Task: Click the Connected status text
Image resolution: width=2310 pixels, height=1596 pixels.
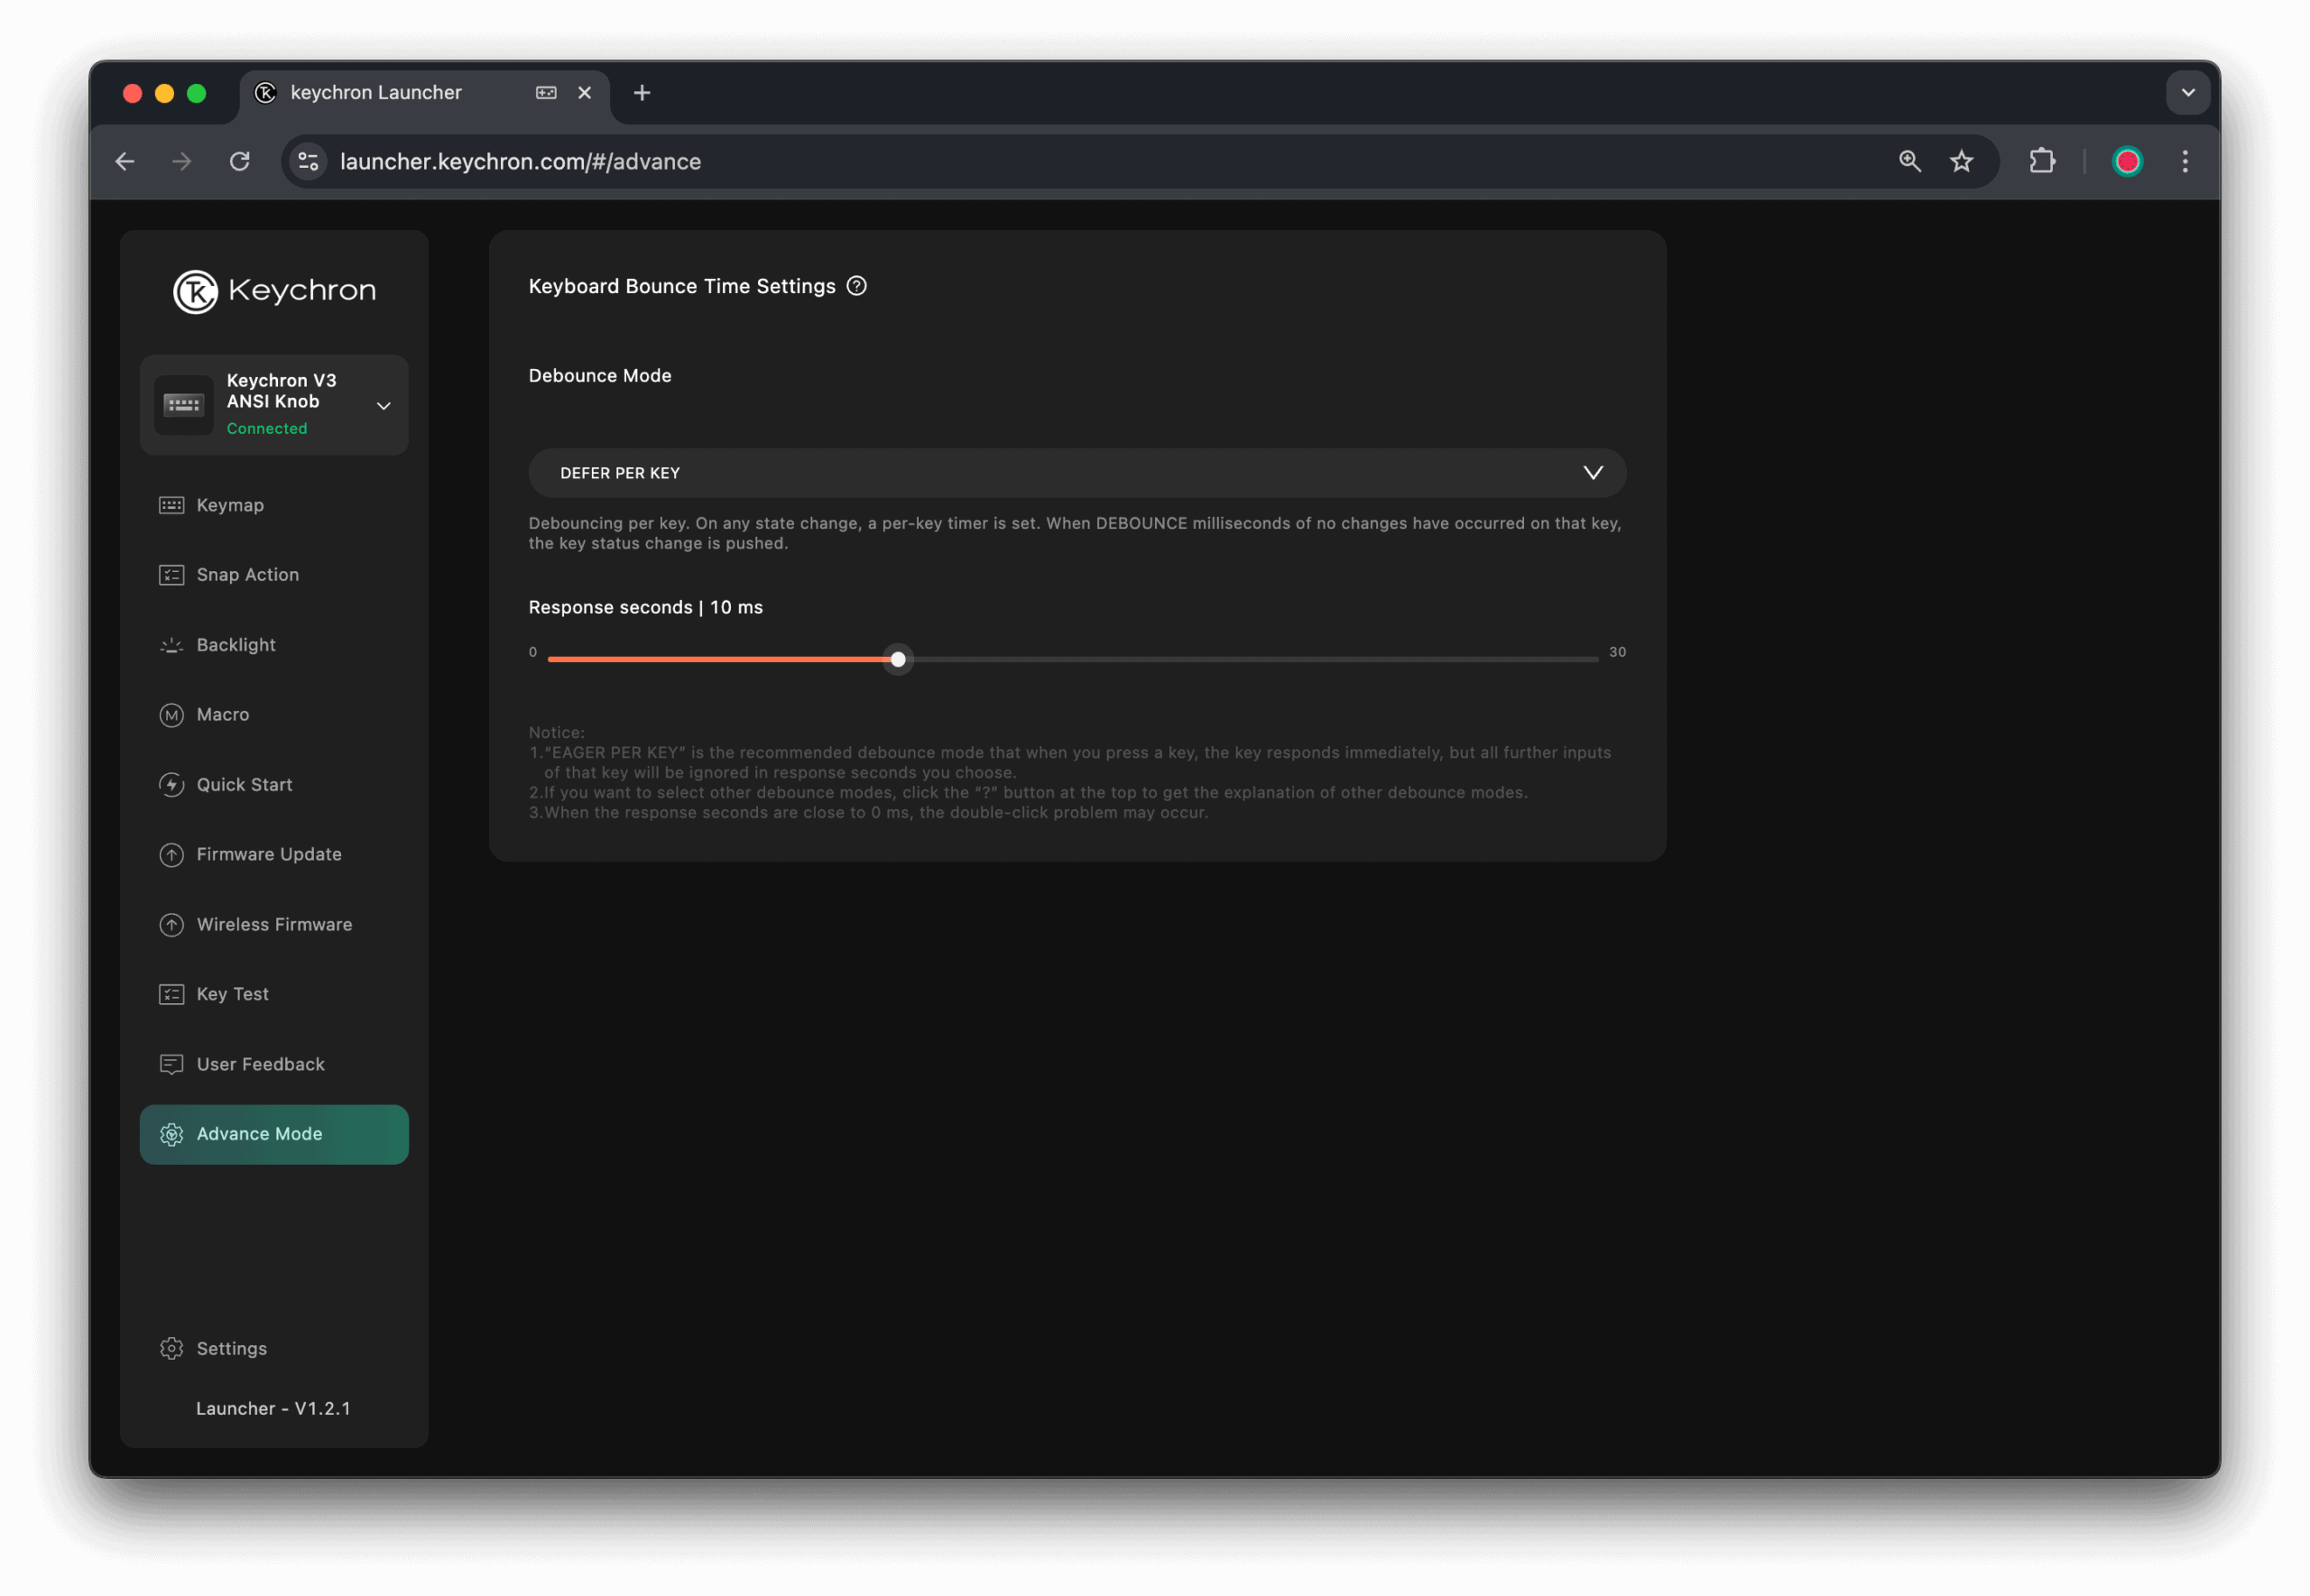Action: [x=267, y=428]
